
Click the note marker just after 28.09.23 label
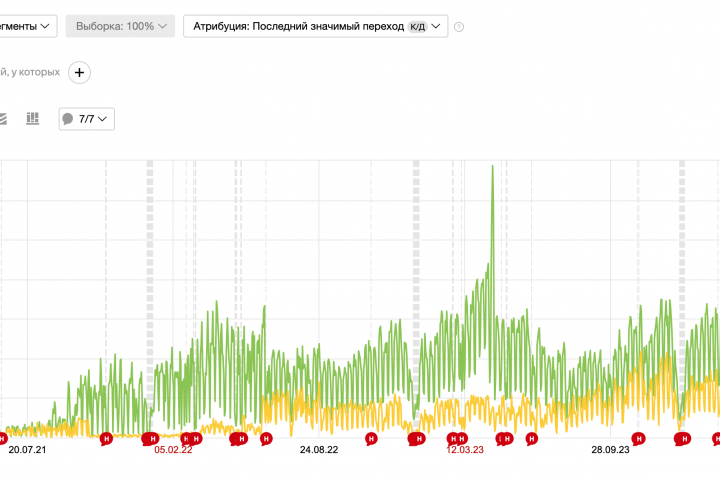point(638,439)
